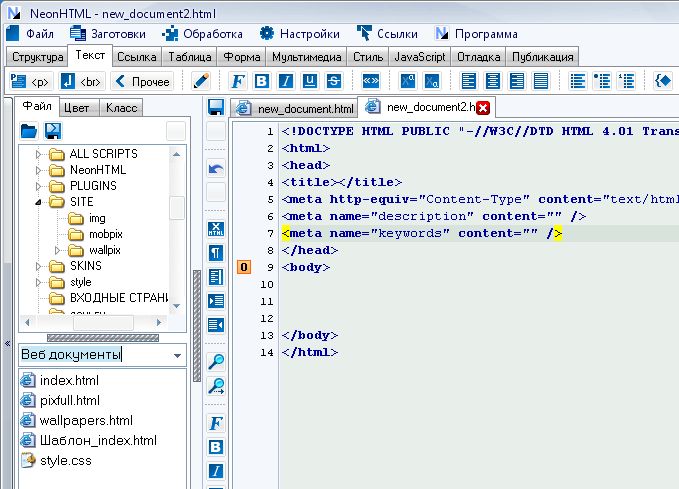The height and width of the screenshot is (489, 679).
Task: Open the Настройки menu
Action: click(300, 34)
